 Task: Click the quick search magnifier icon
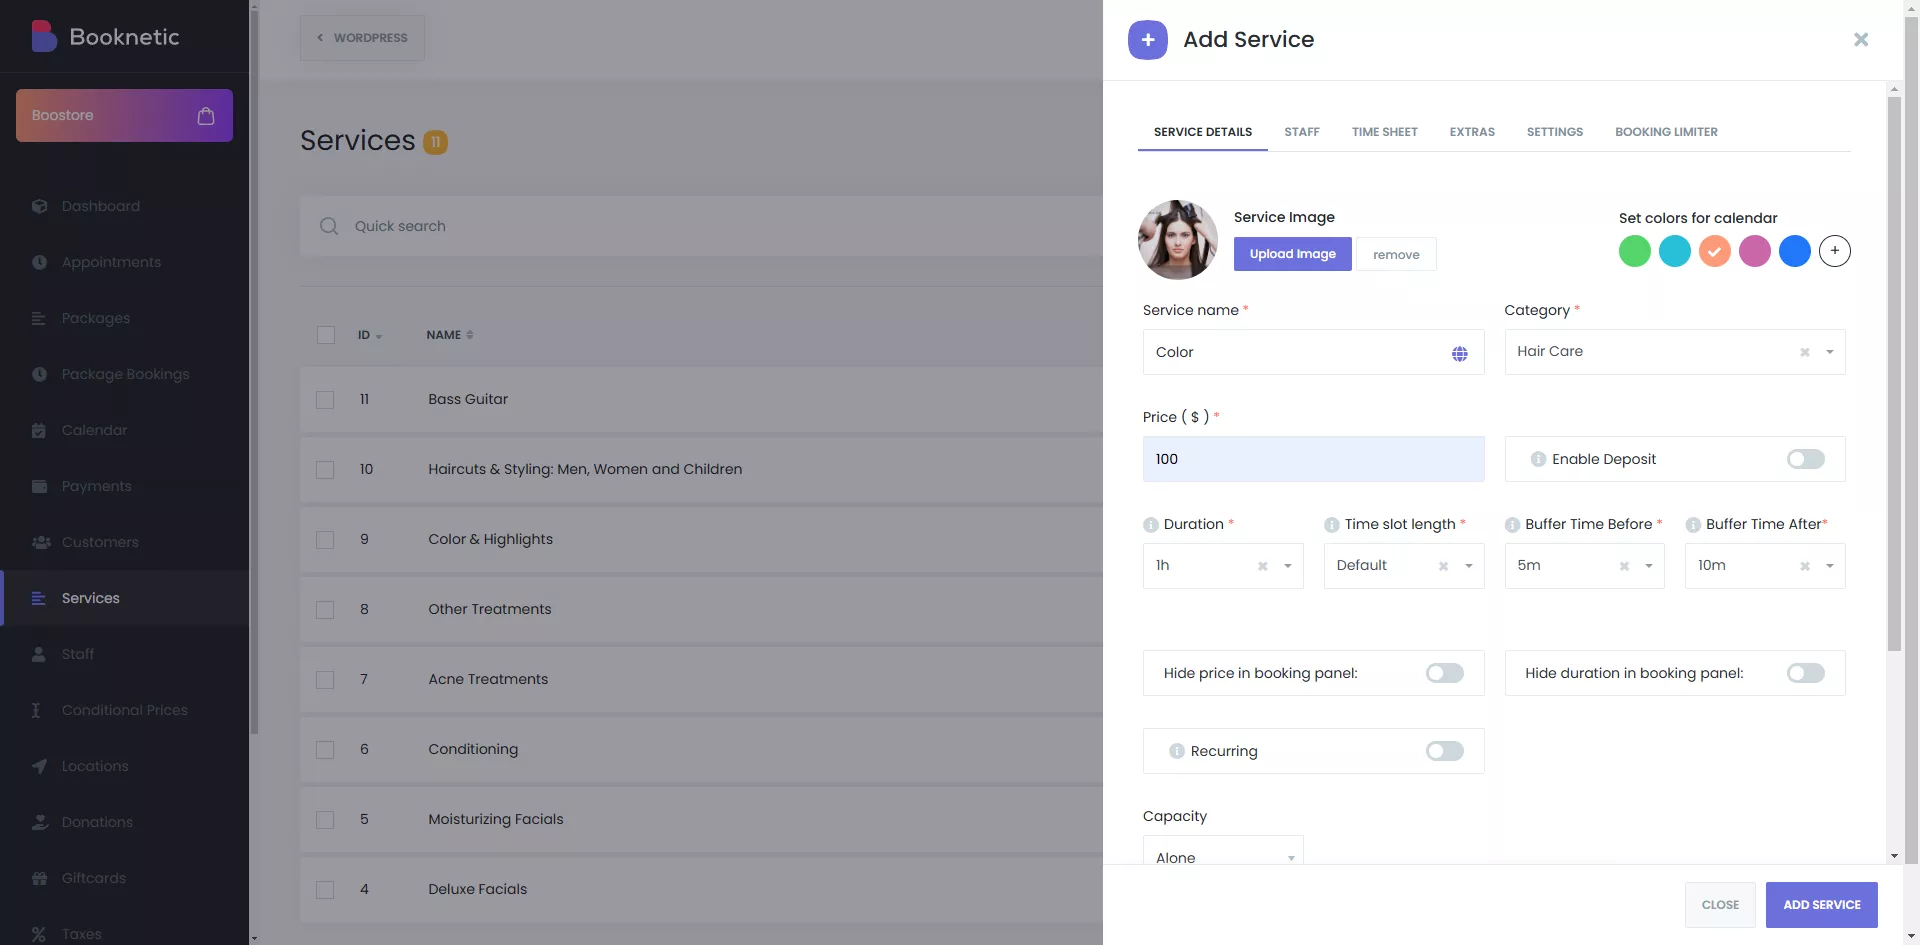pos(329,226)
